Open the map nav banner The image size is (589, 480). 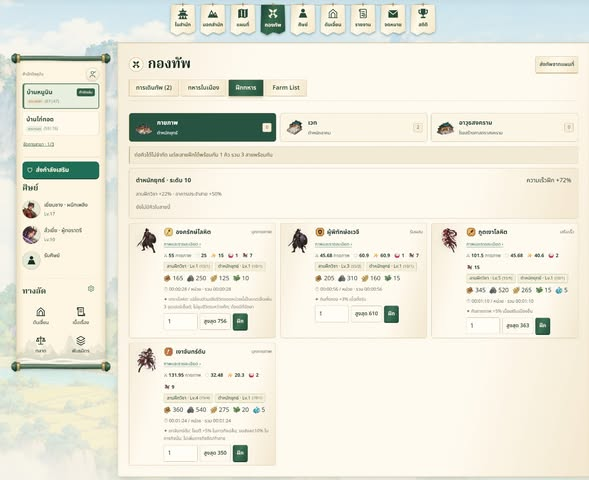pos(243,19)
